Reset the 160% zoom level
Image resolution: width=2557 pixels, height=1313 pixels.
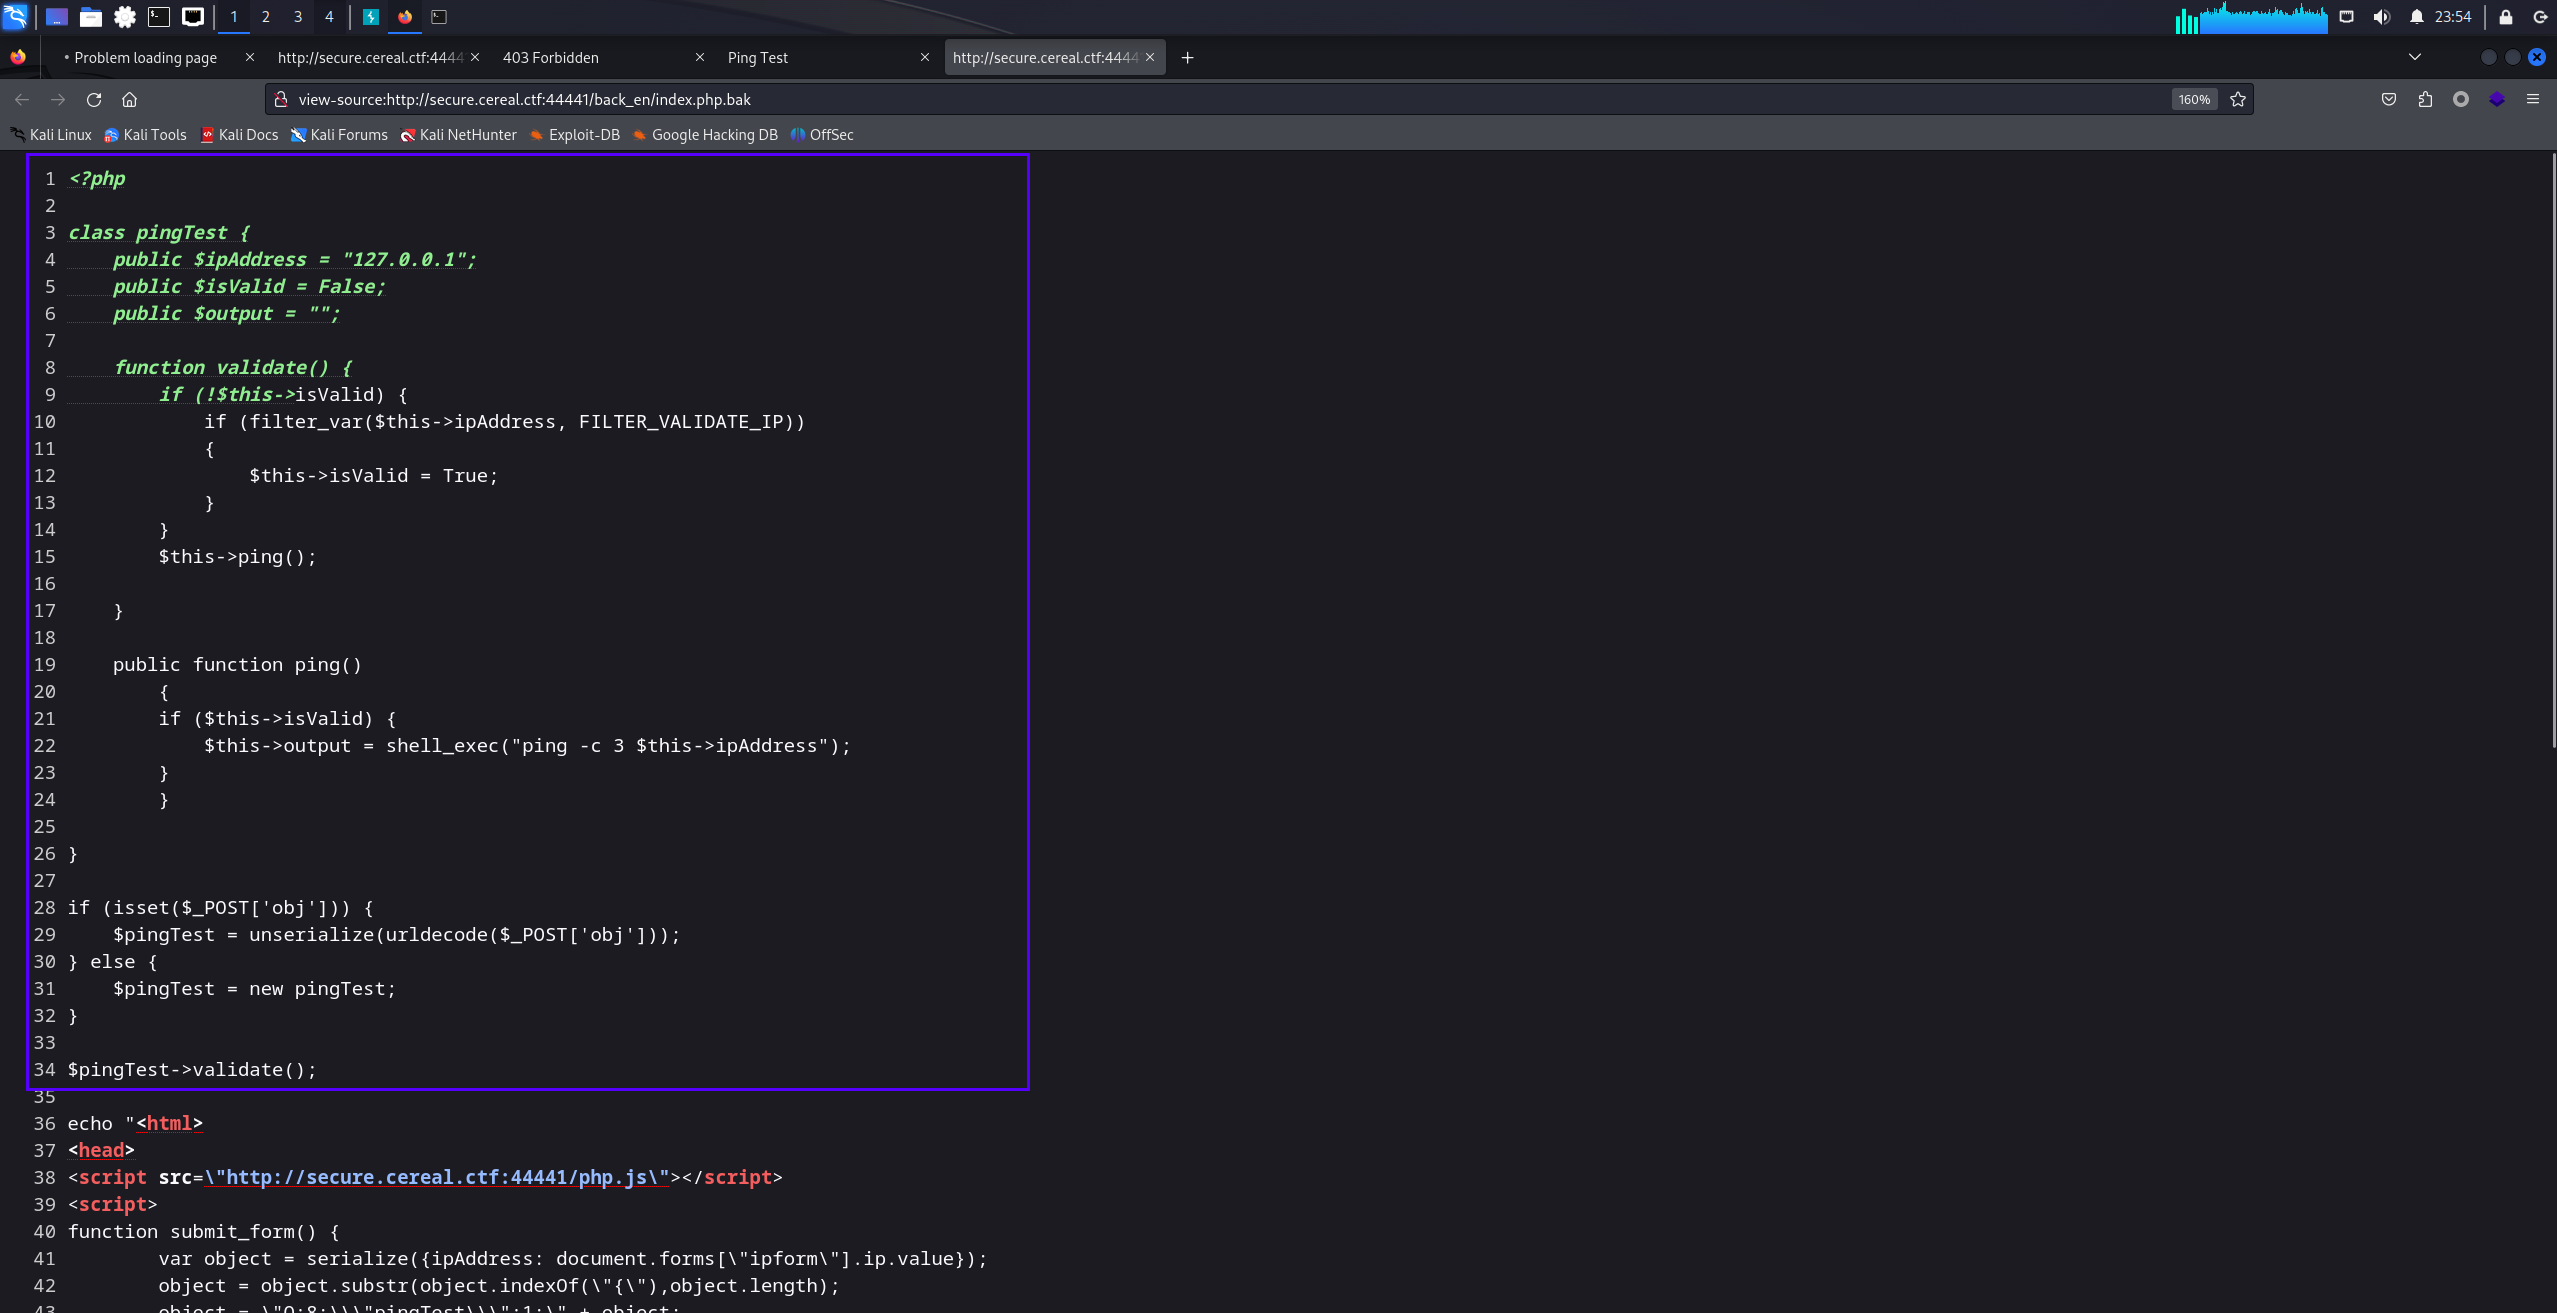tap(2194, 99)
